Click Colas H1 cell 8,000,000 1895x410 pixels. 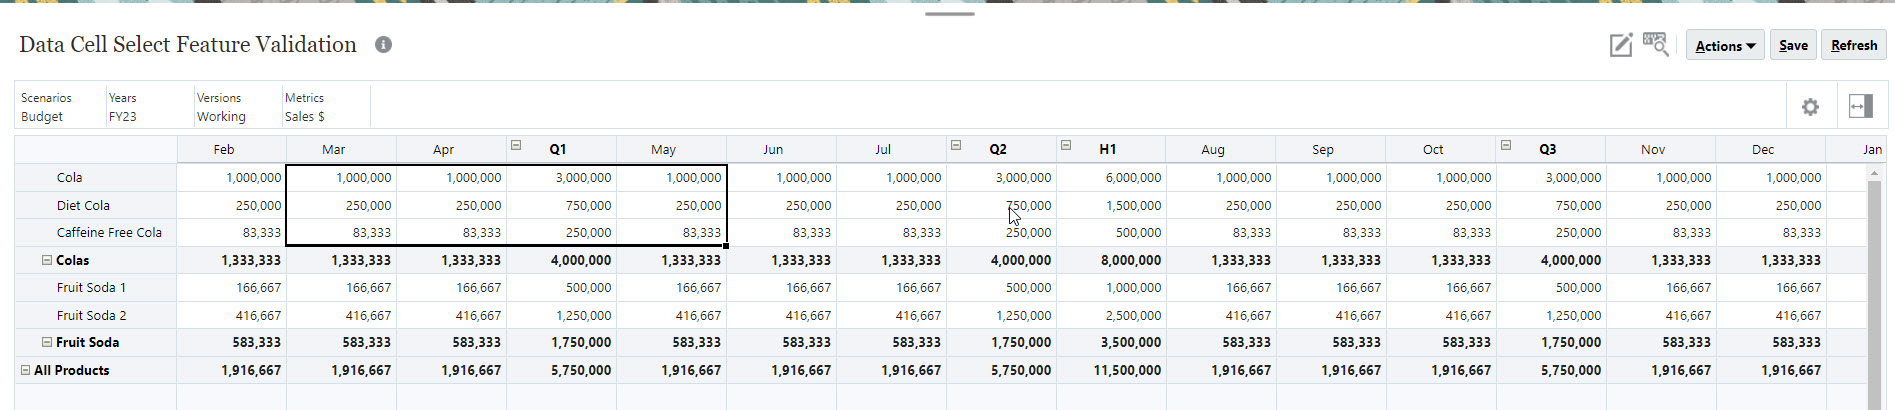pyautogui.click(x=1111, y=260)
